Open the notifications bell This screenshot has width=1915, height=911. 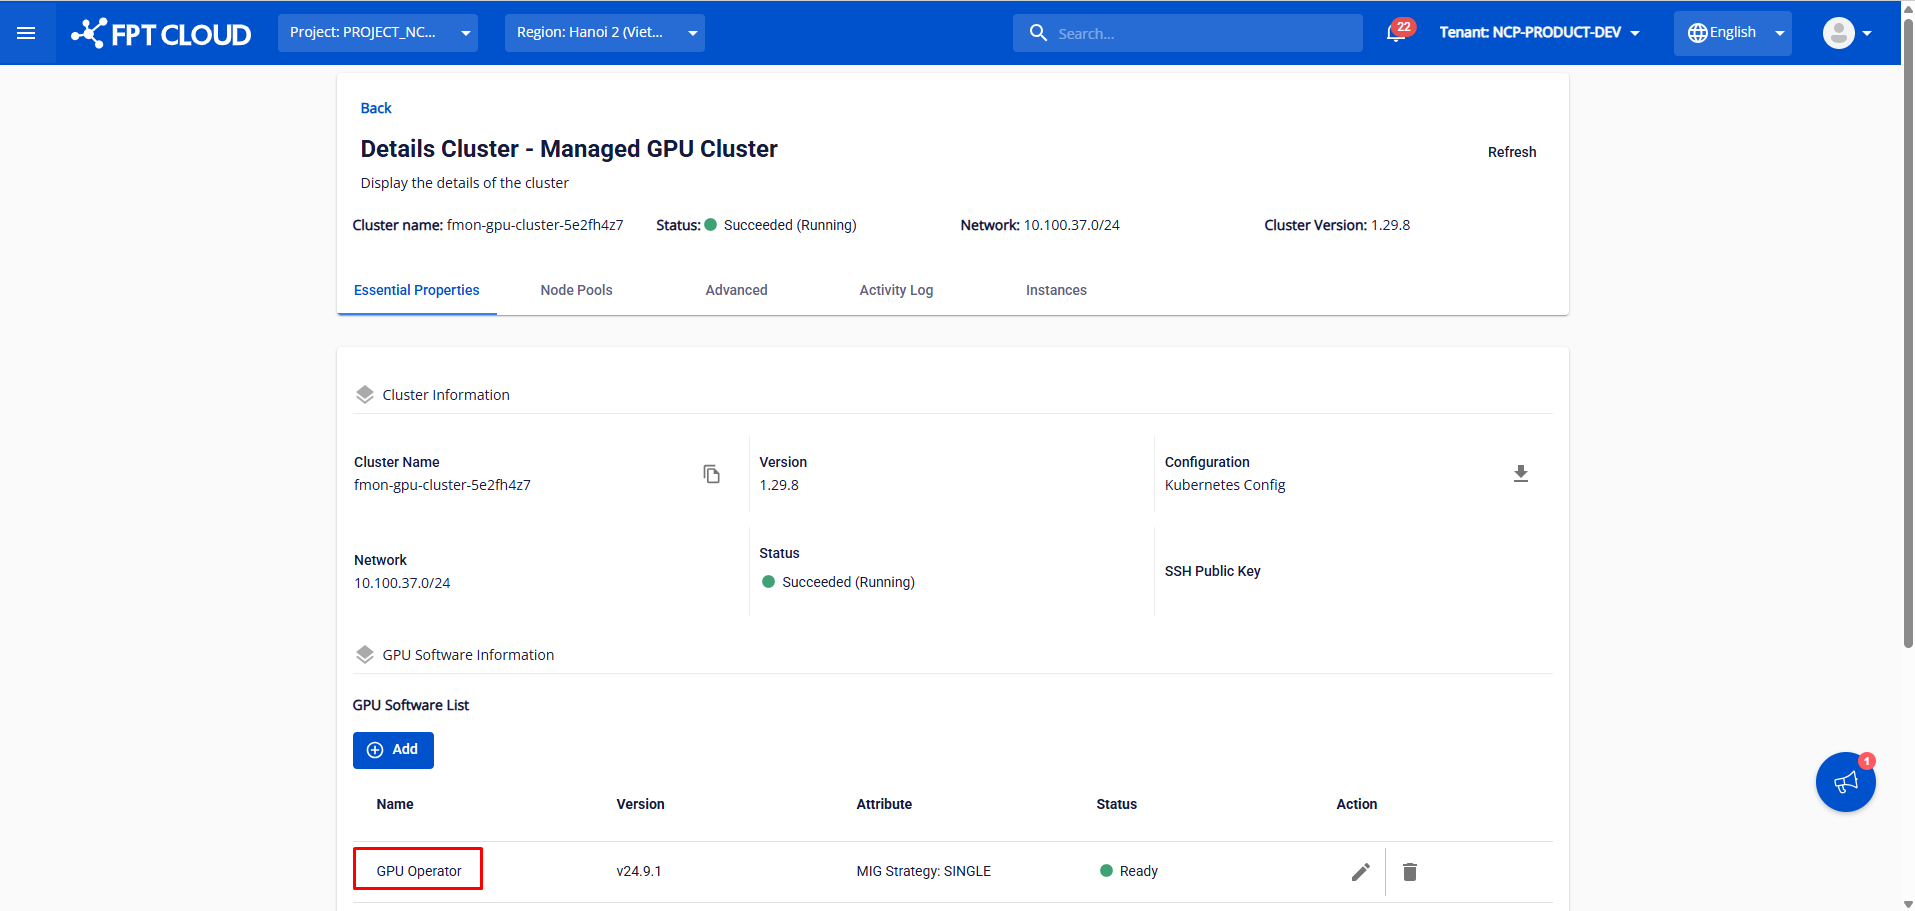click(1397, 33)
